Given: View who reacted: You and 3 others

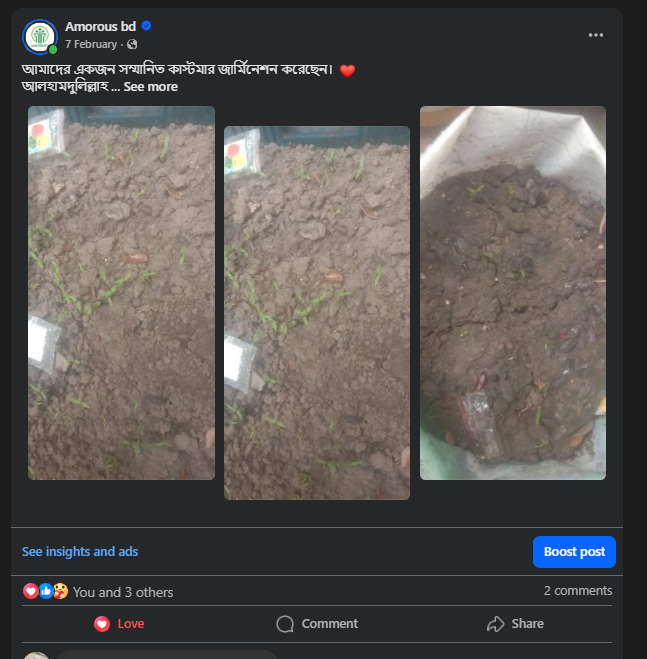Looking at the screenshot, I should [123, 592].
